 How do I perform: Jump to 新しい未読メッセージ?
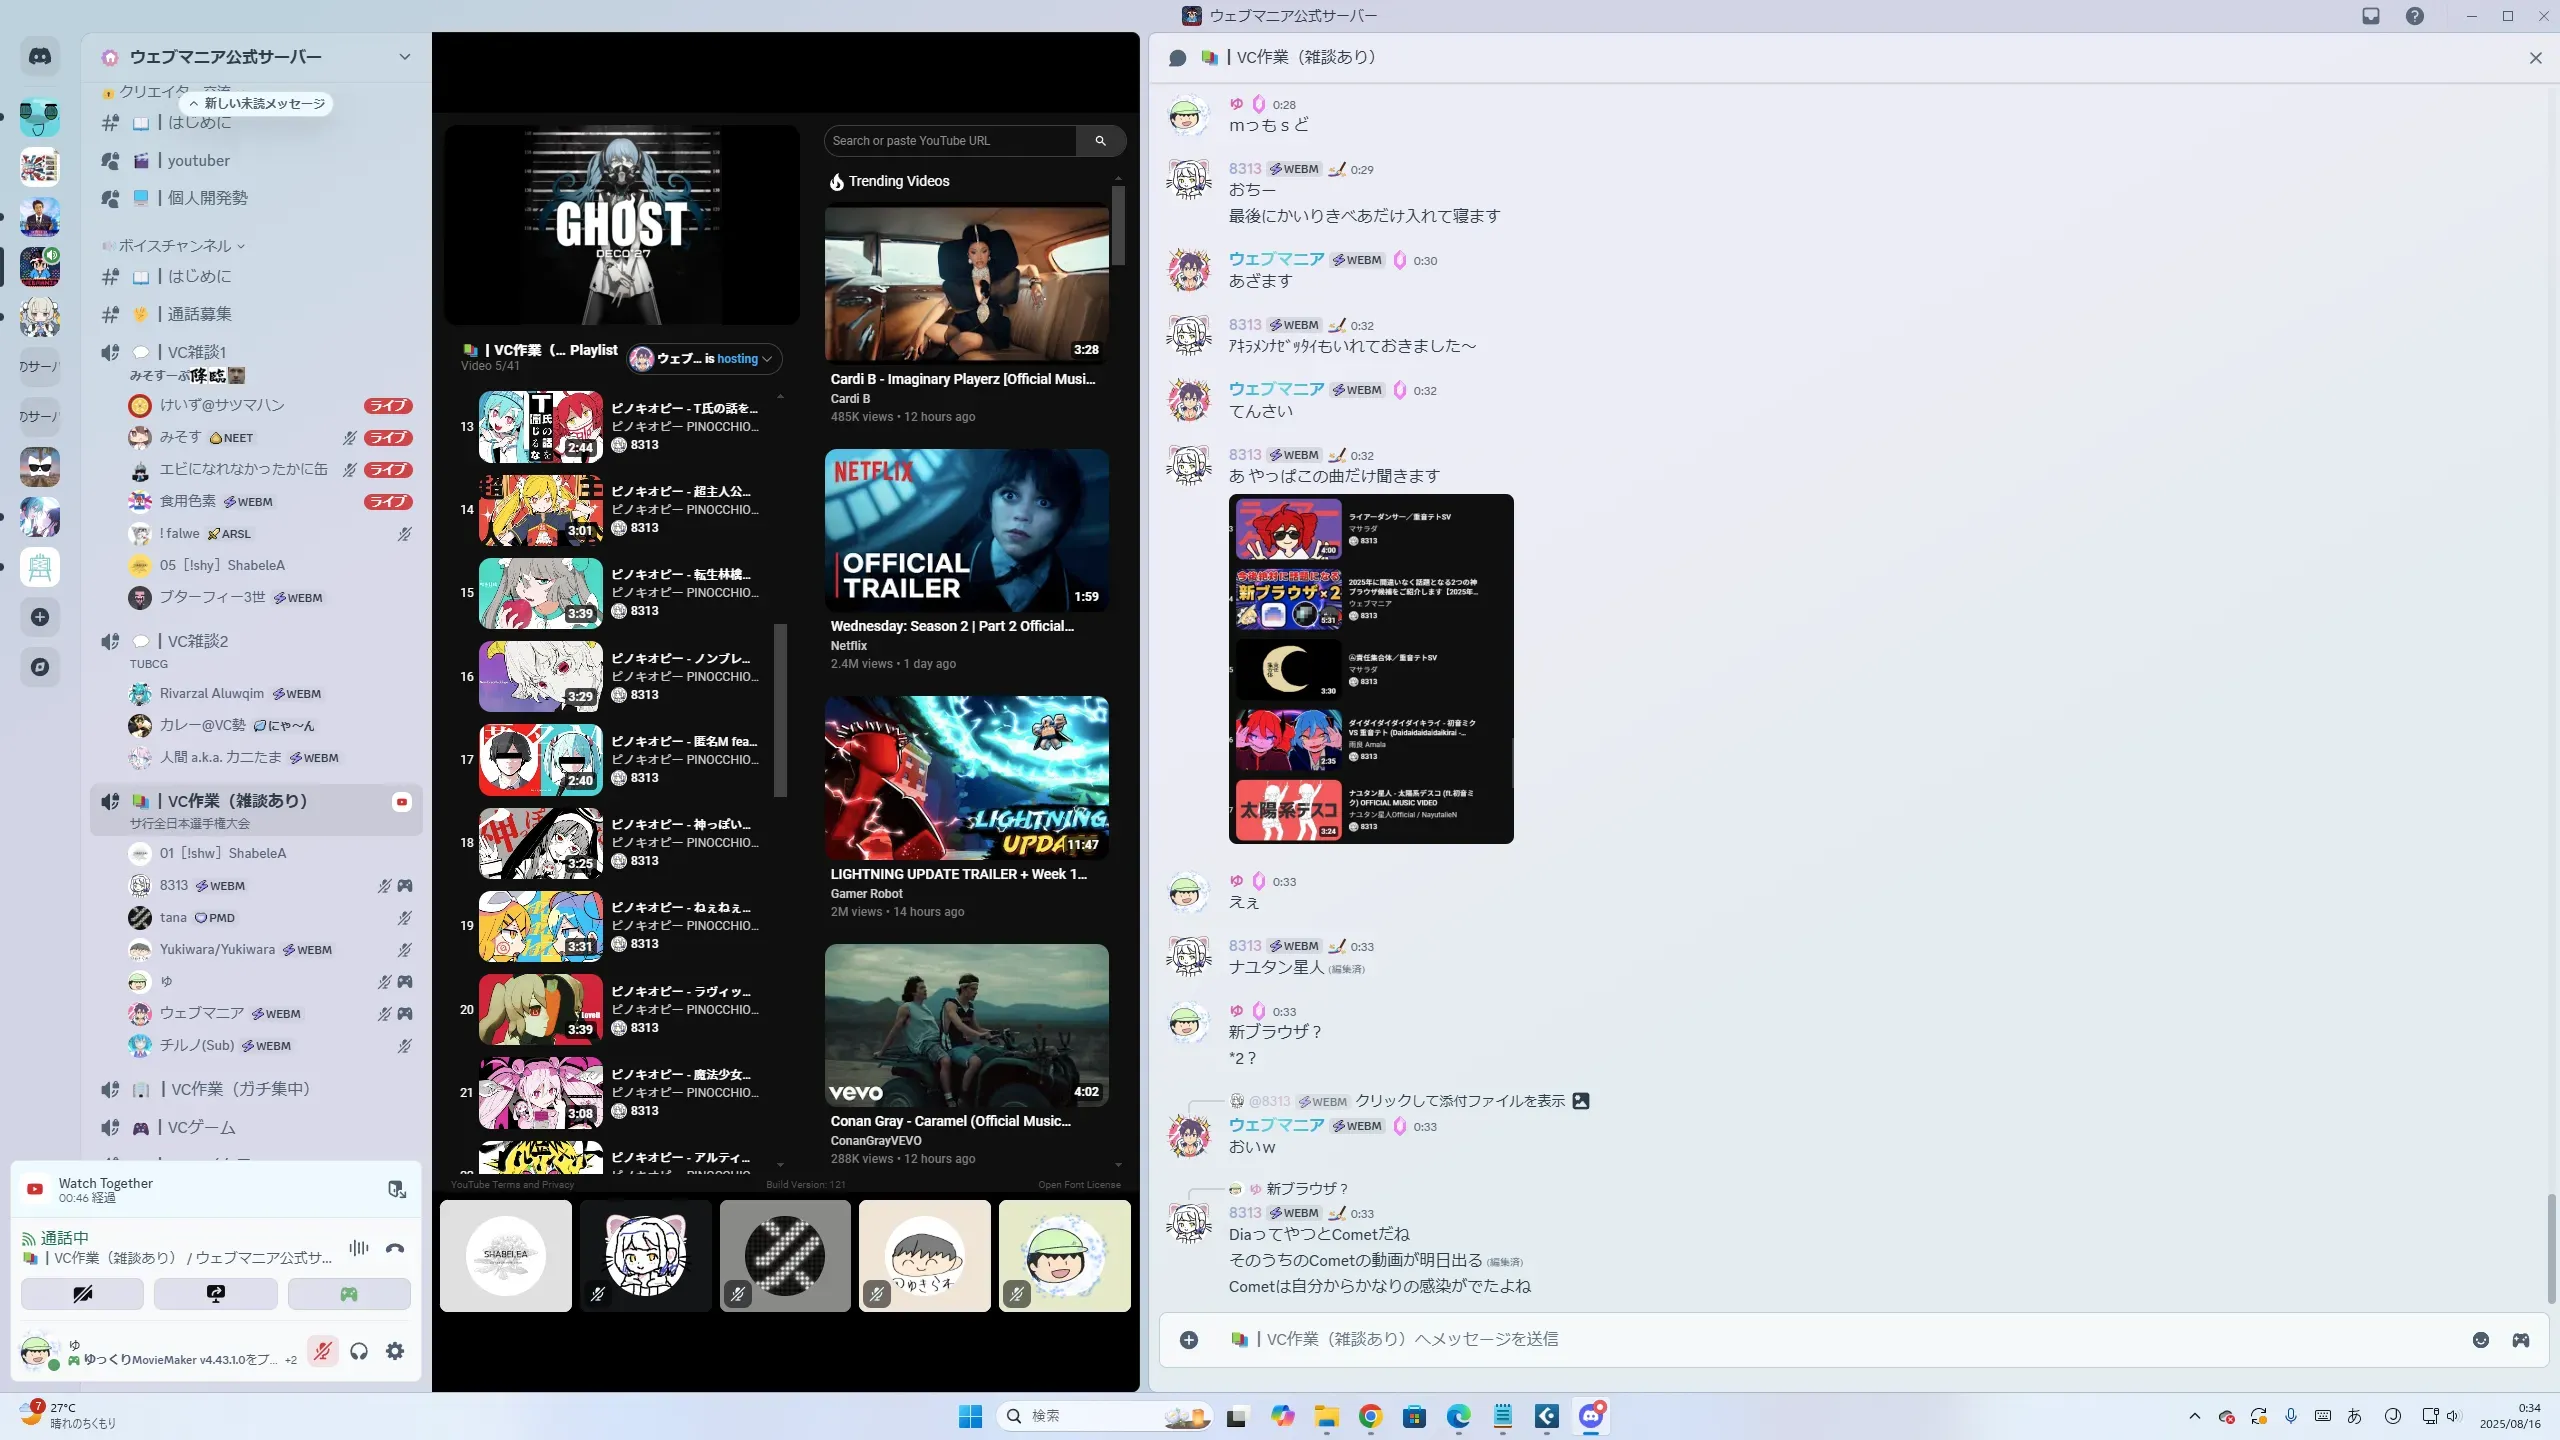pyautogui.click(x=258, y=104)
